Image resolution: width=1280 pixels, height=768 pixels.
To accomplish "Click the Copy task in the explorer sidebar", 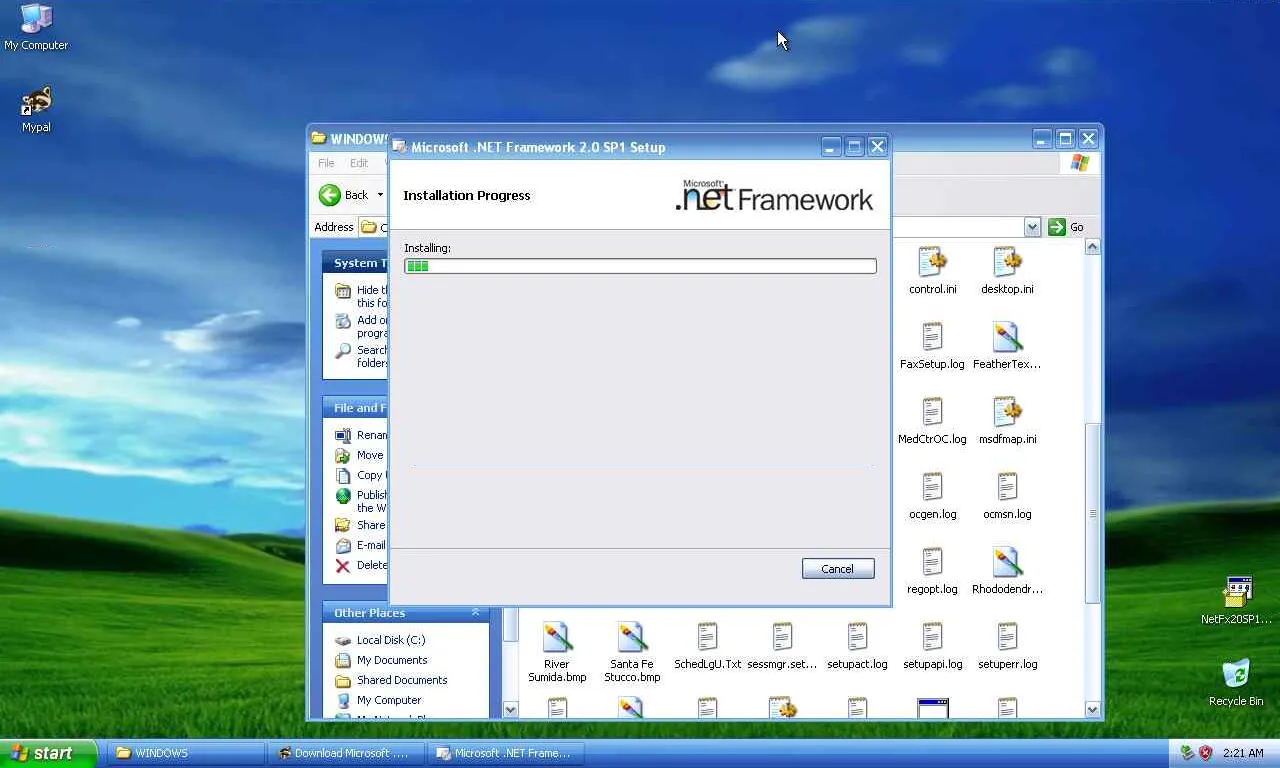I will [361, 475].
